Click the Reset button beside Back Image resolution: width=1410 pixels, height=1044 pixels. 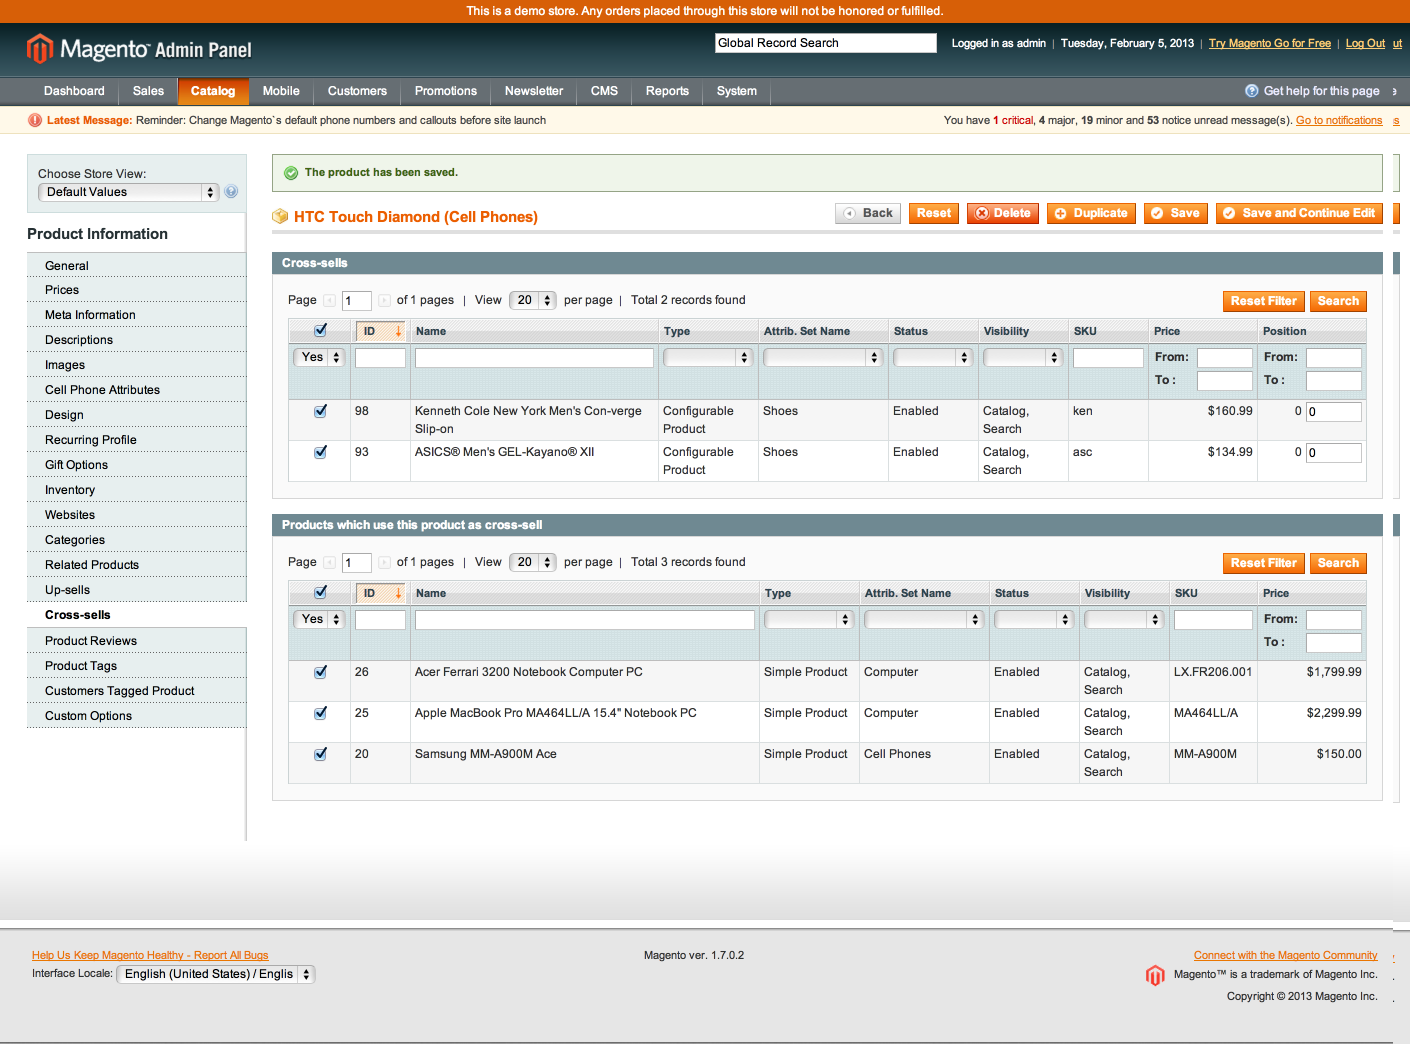(x=934, y=213)
